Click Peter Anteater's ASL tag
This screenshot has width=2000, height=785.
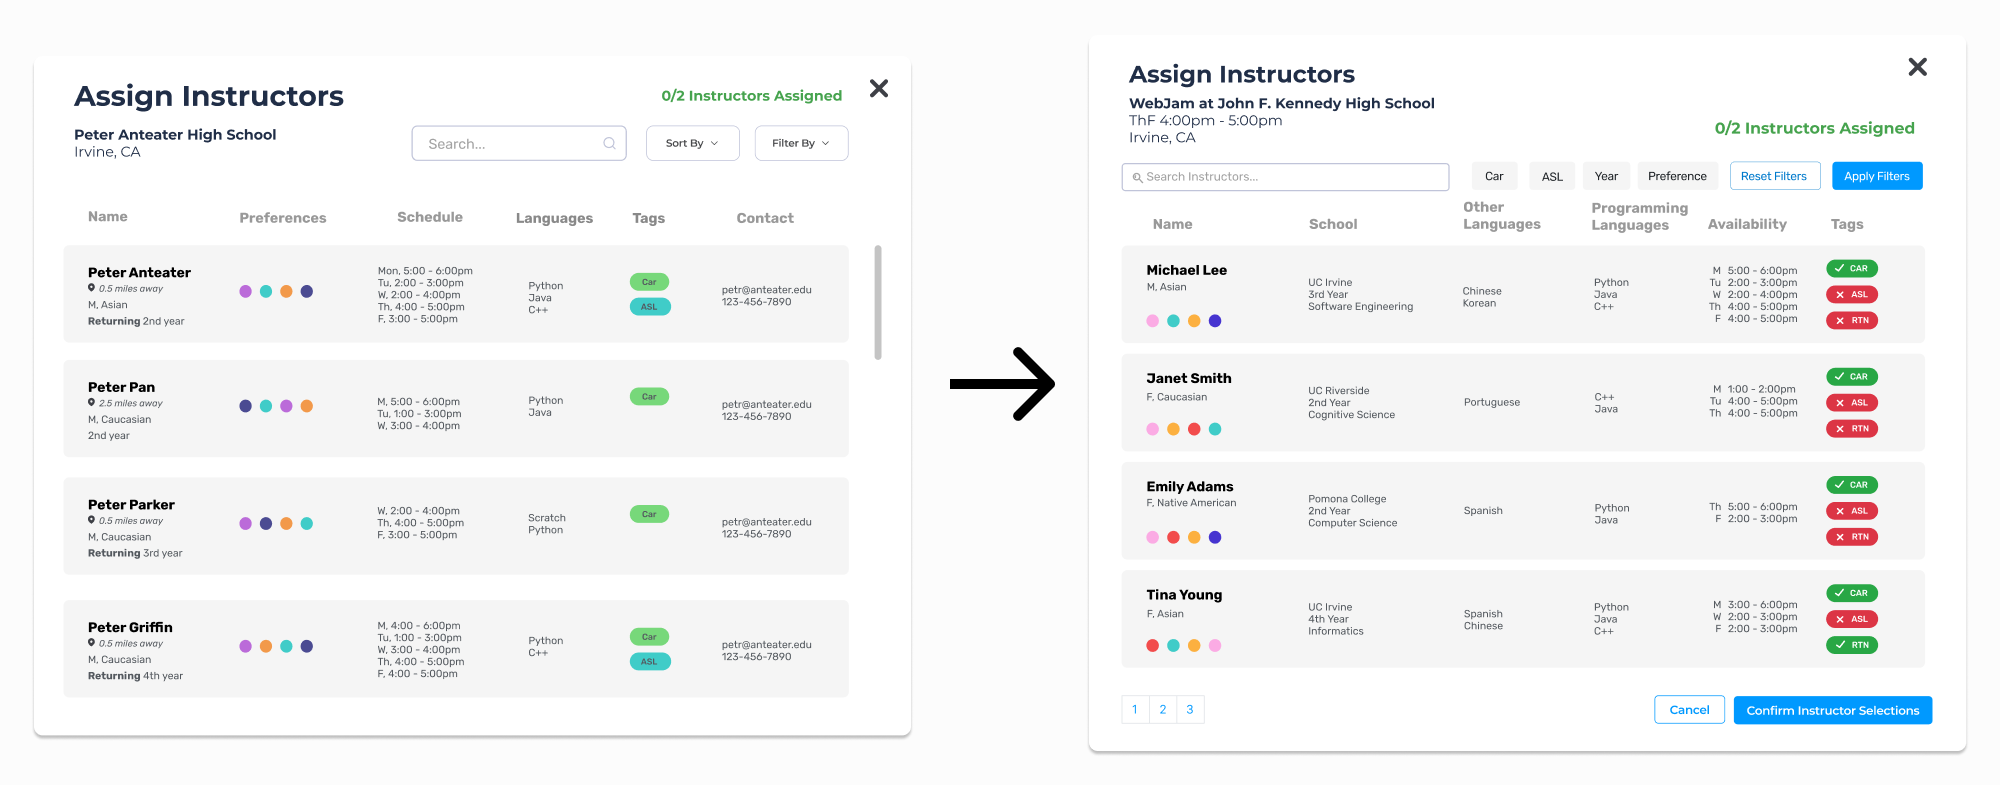(x=649, y=307)
